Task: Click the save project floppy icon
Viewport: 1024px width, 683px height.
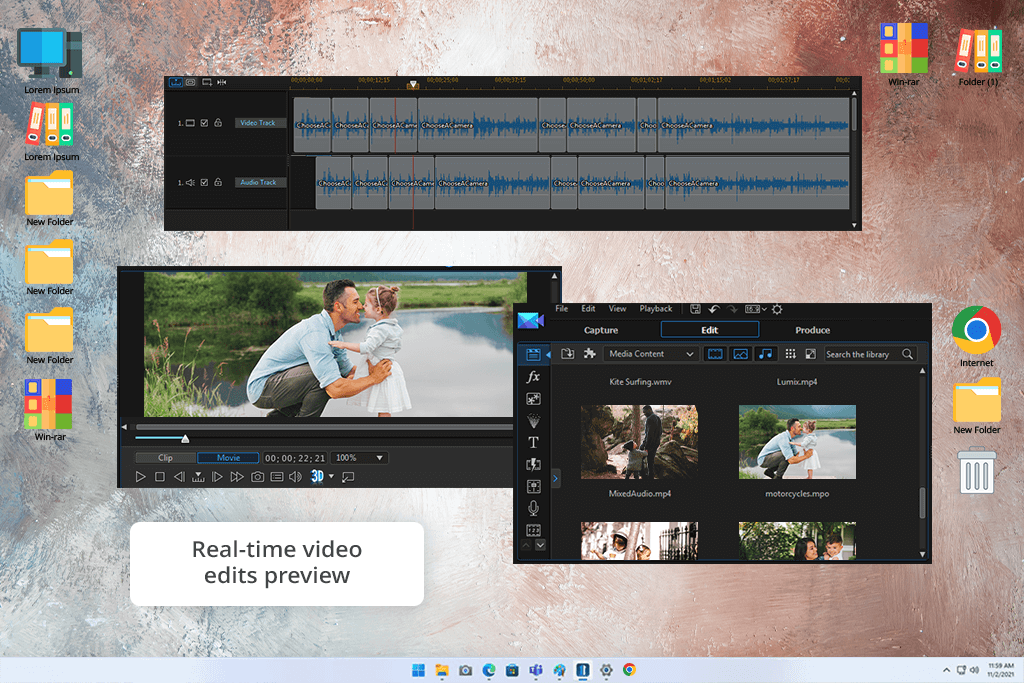Action: point(695,310)
